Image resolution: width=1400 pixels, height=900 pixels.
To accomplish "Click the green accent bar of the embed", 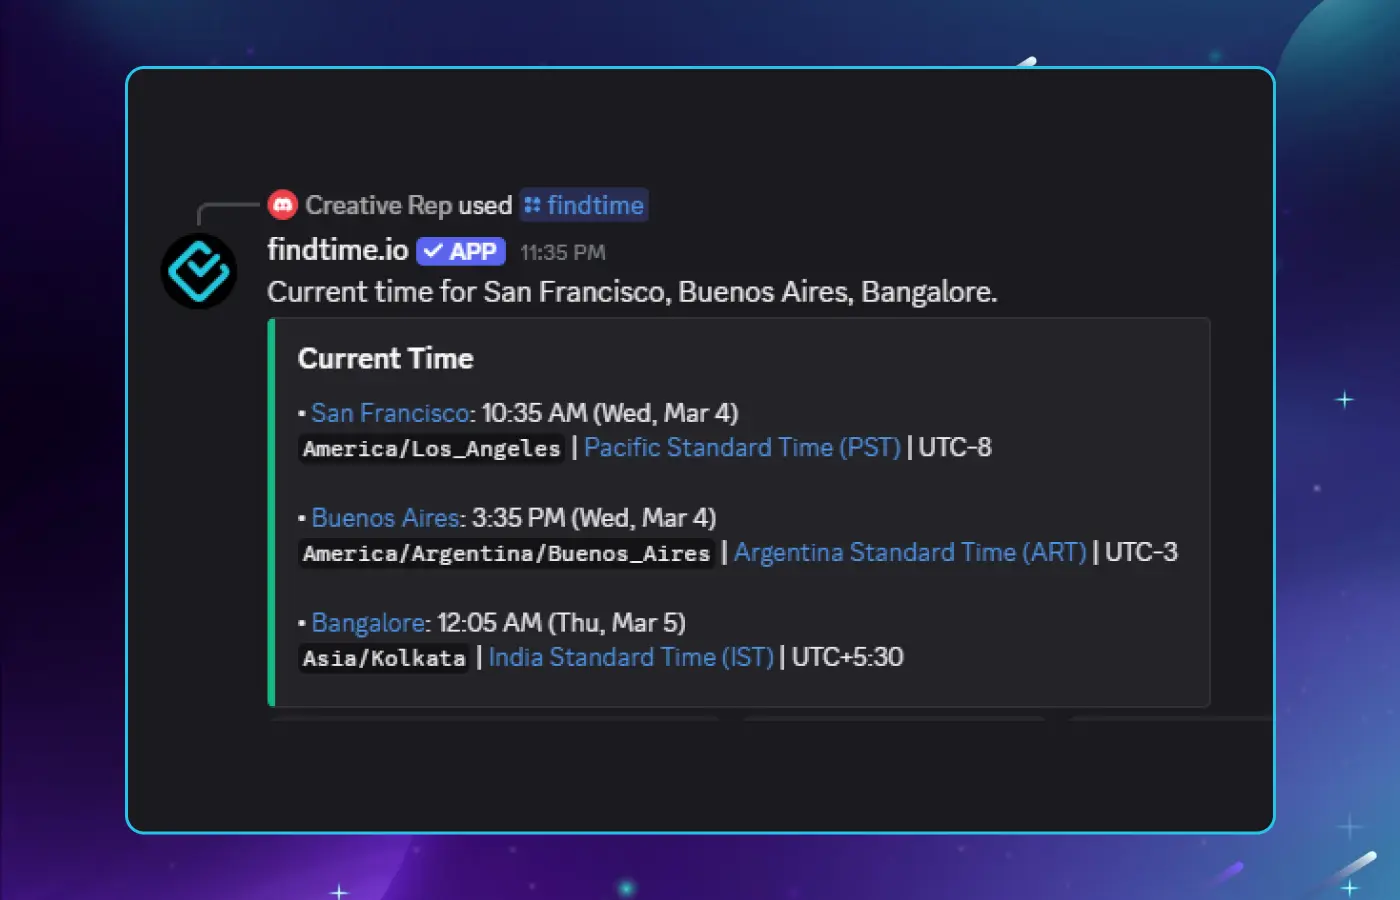I will coord(269,510).
